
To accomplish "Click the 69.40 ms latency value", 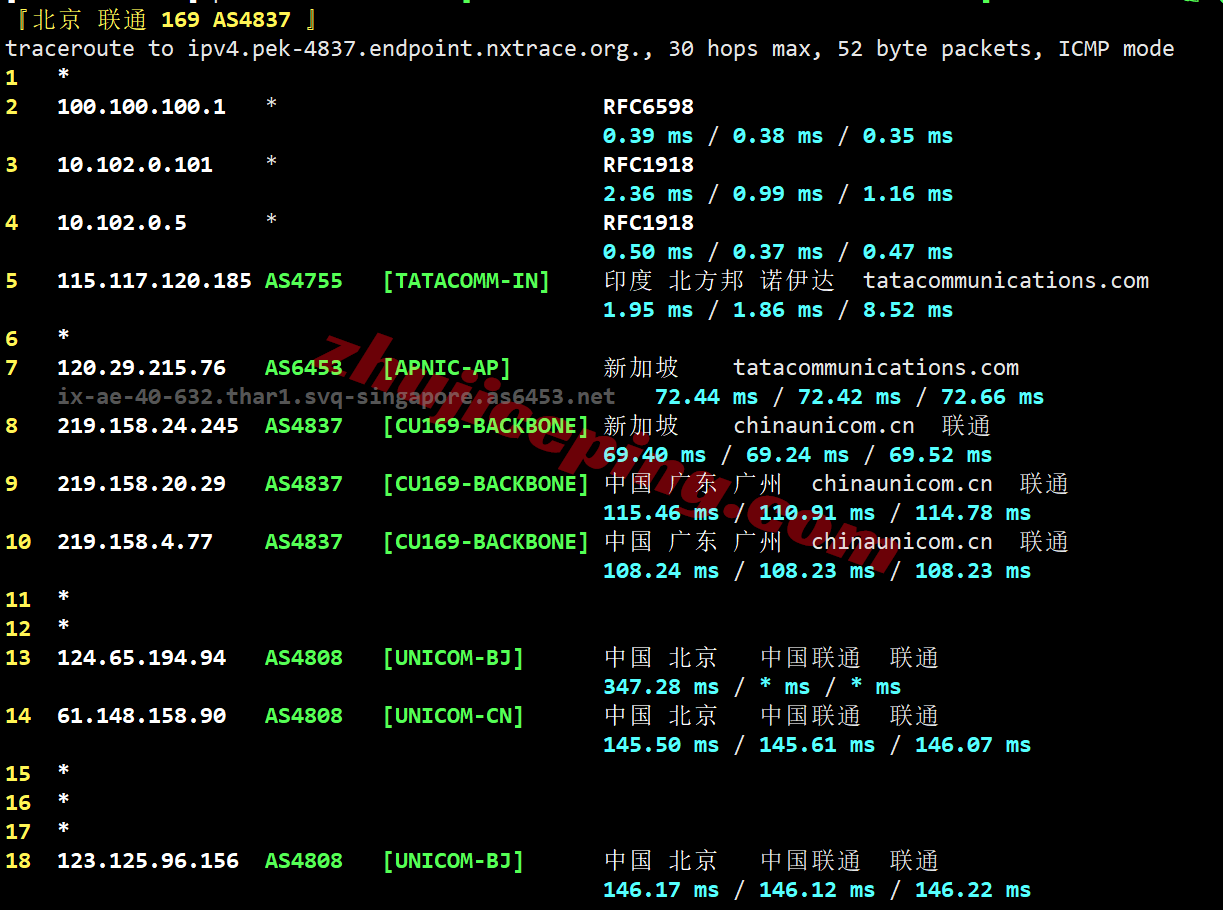I will (x=655, y=454).
